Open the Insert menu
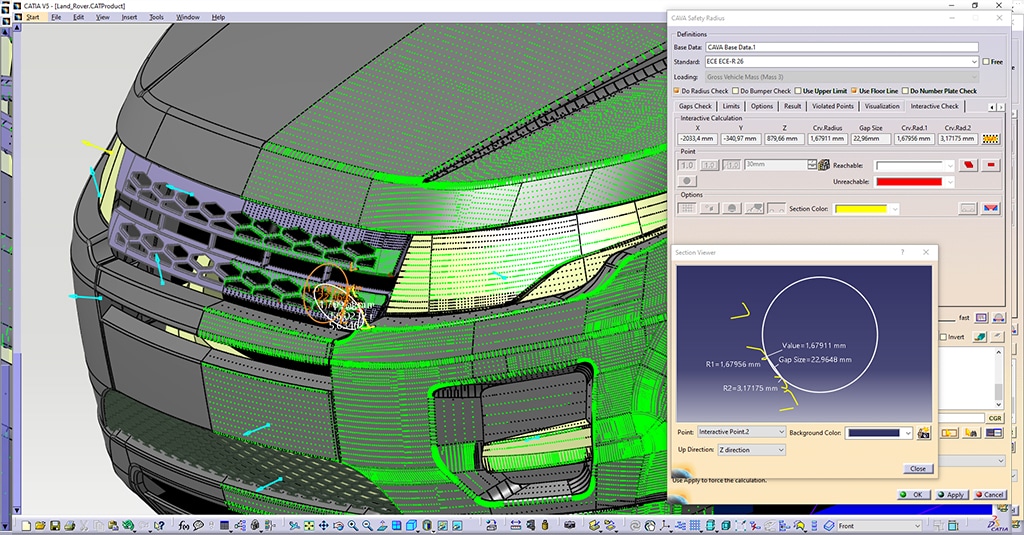This screenshot has width=1024, height=535. (x=129, y=17)
